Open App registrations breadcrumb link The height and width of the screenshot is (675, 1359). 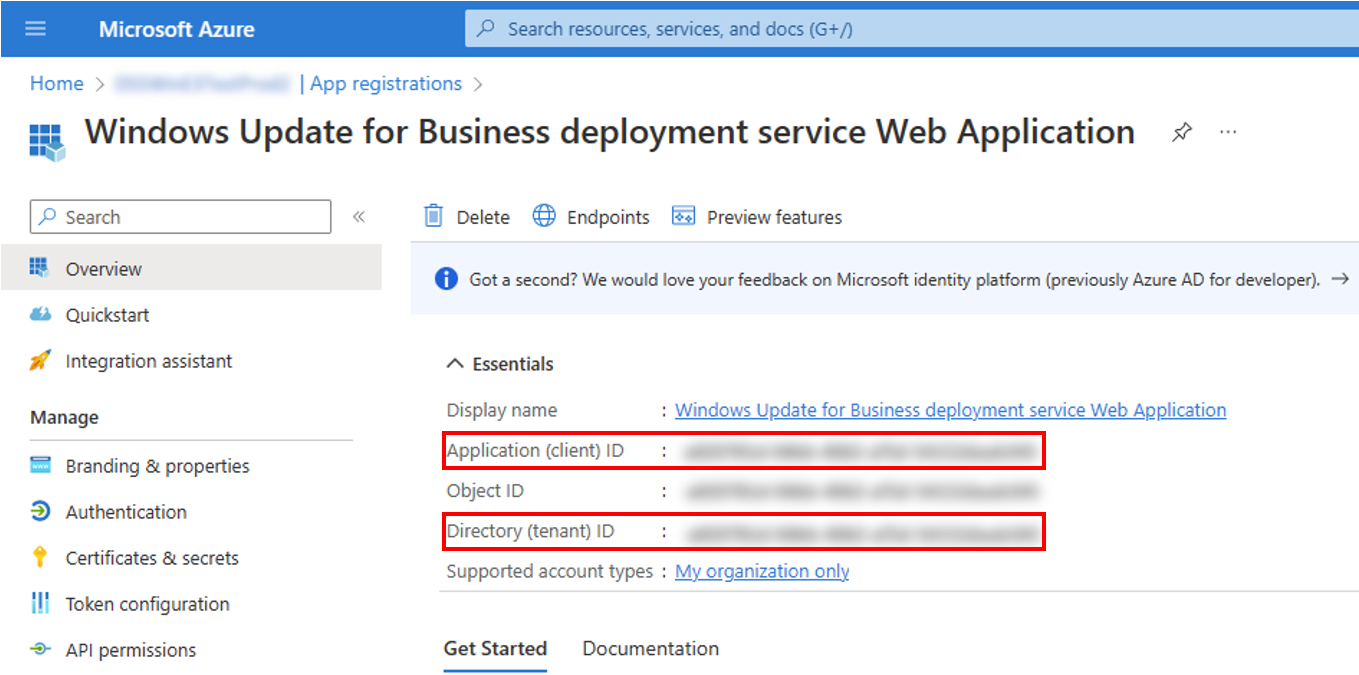point(386,84)
